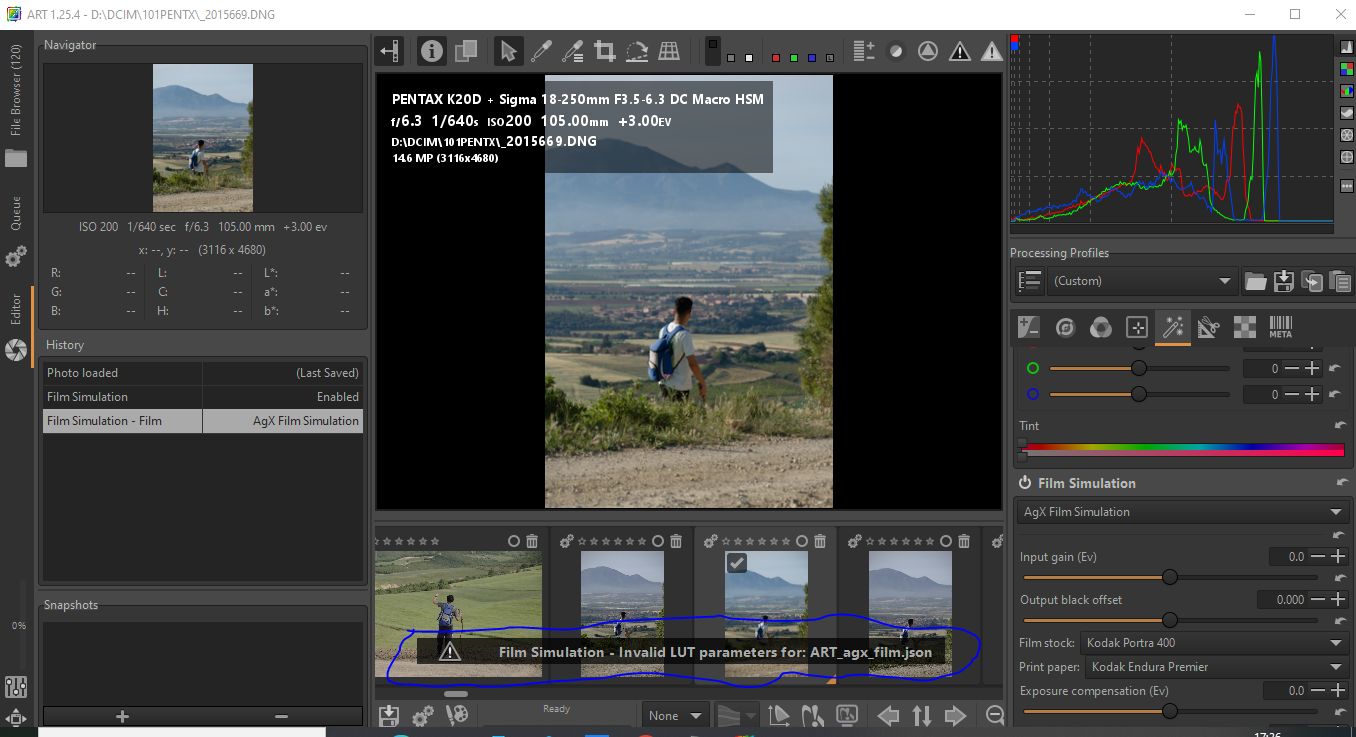1356x737 pixels.
Task: Toggle the image info overlay button
Action: (432, 51)
